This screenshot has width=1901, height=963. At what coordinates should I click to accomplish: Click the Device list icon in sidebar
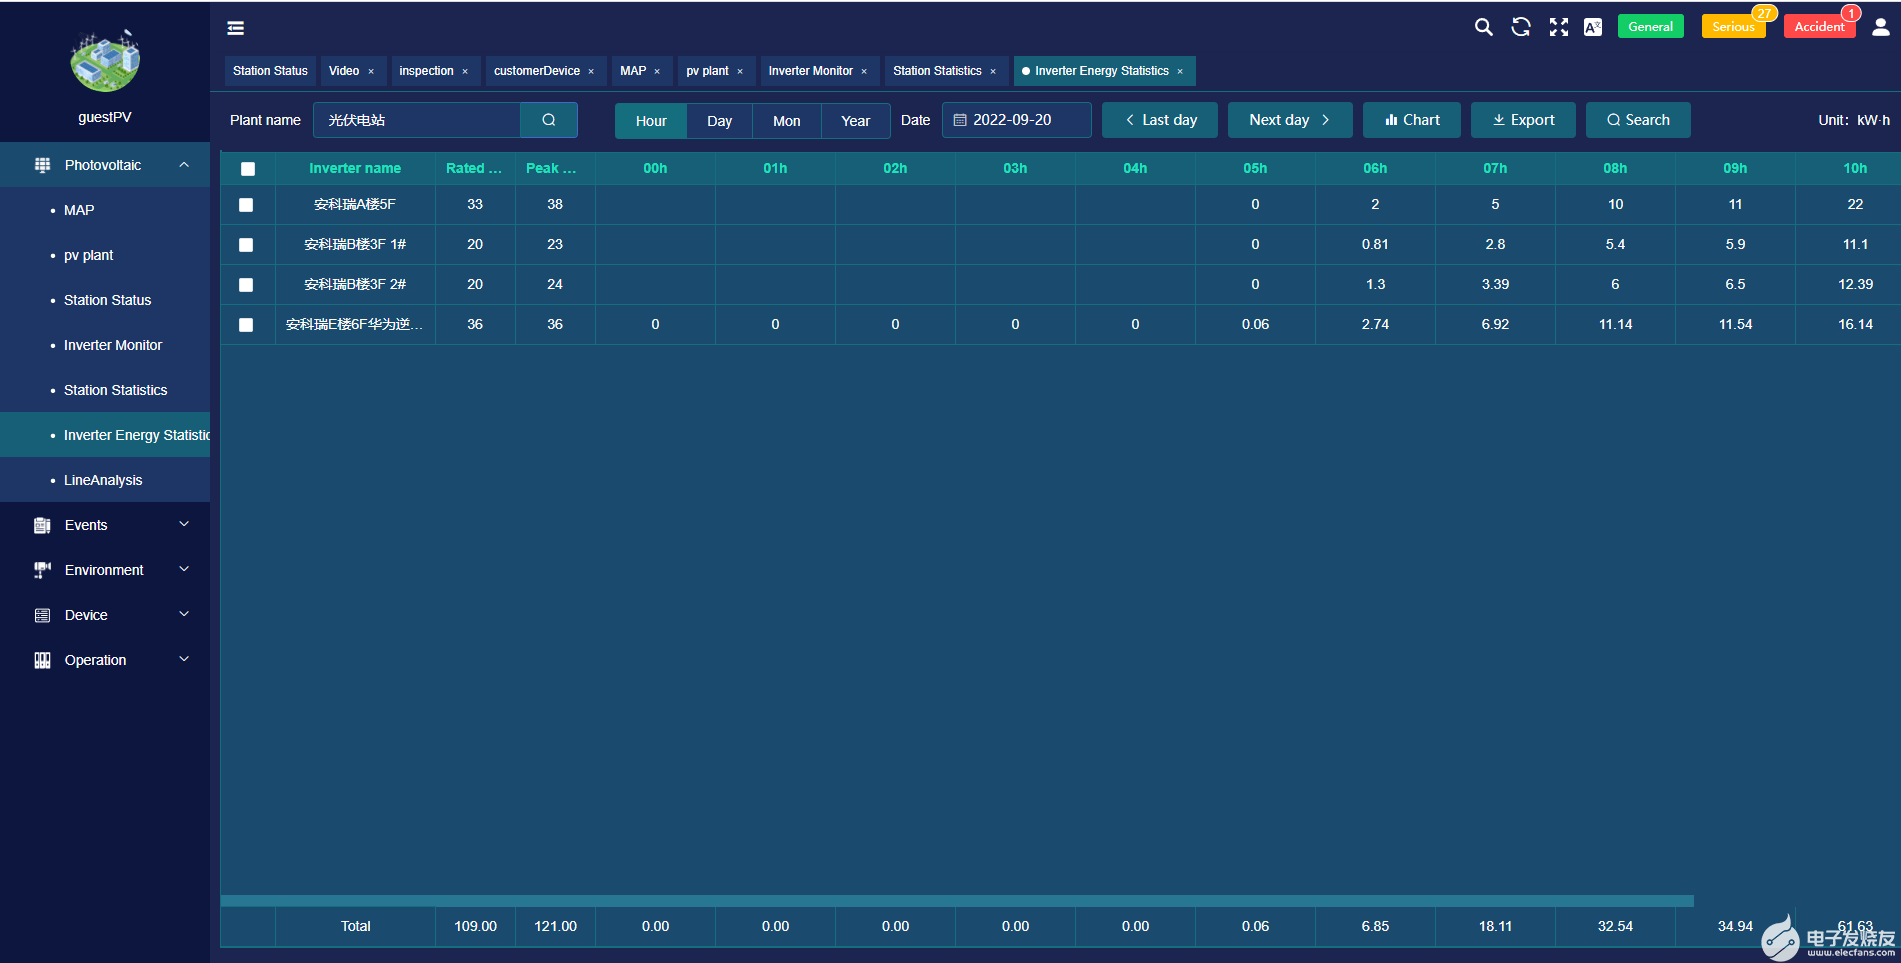[x=42, y=615]
